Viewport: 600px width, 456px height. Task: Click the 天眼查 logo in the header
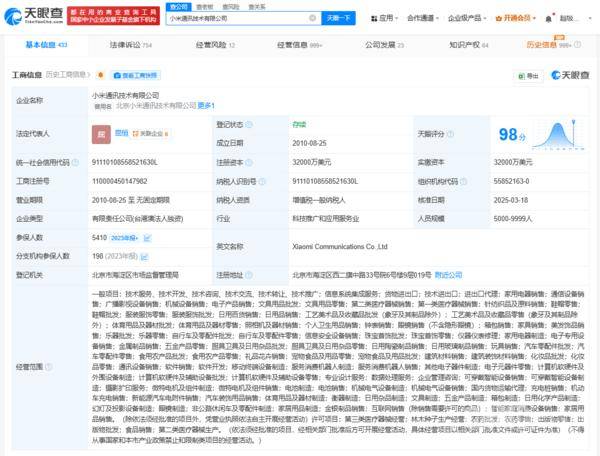(x=34, y=15)
